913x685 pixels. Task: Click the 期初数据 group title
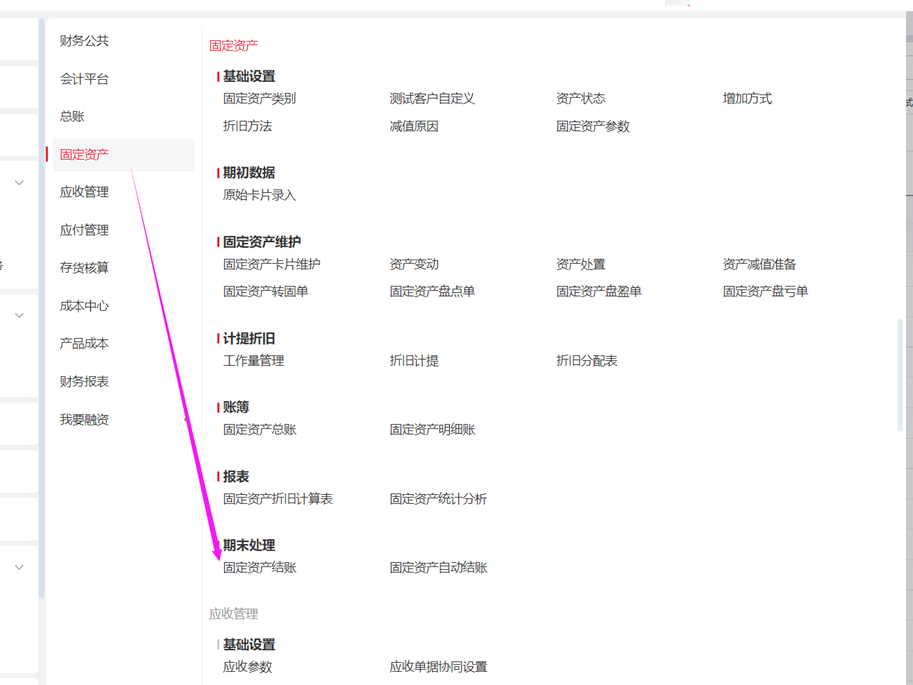click(249, 173)
